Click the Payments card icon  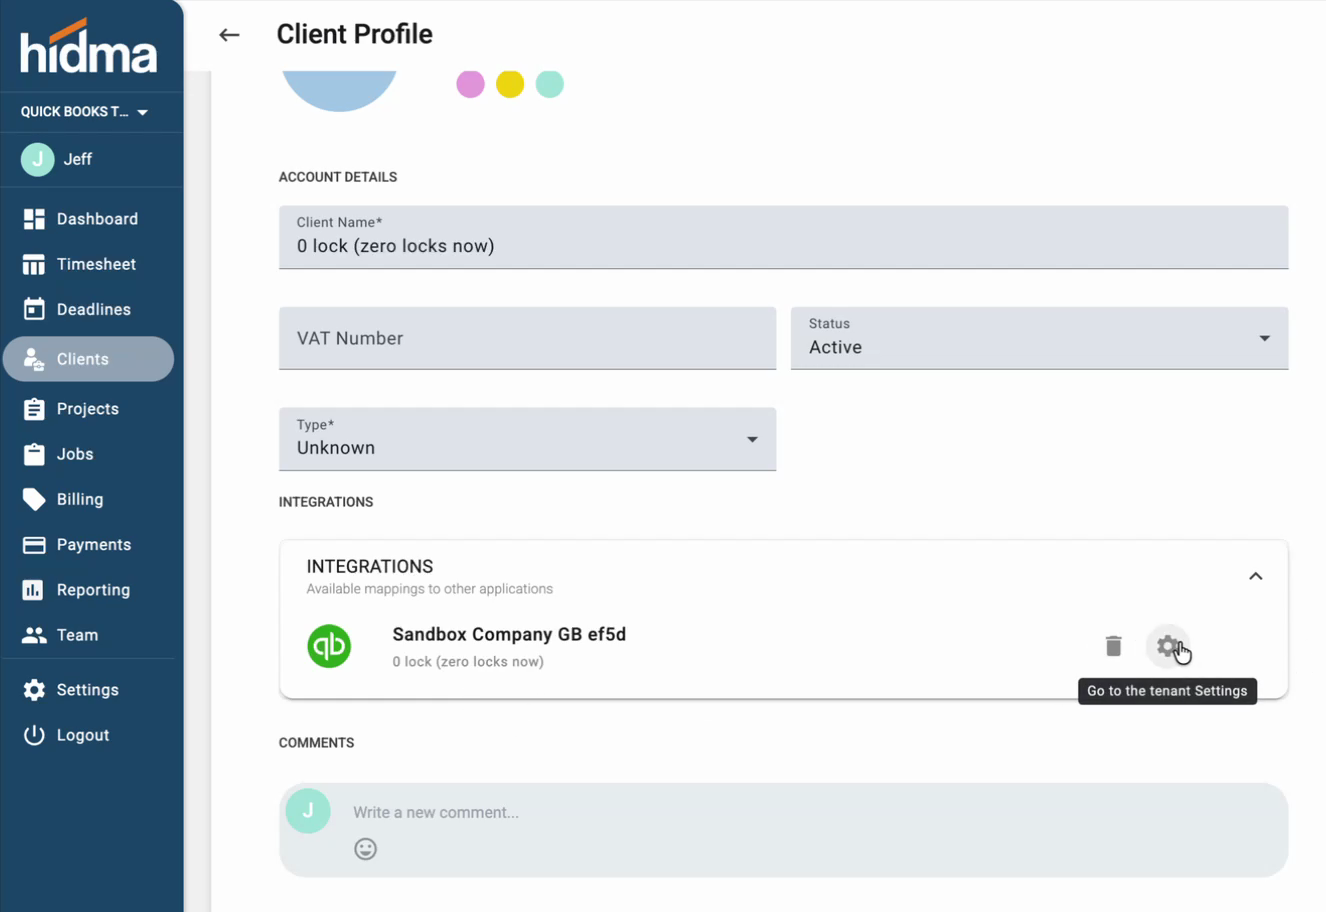click(x=34, y=545)
